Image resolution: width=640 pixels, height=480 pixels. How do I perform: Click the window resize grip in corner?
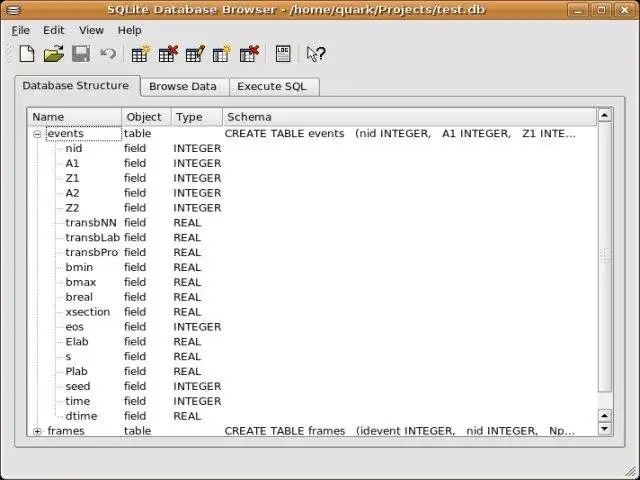pos(631,471)
